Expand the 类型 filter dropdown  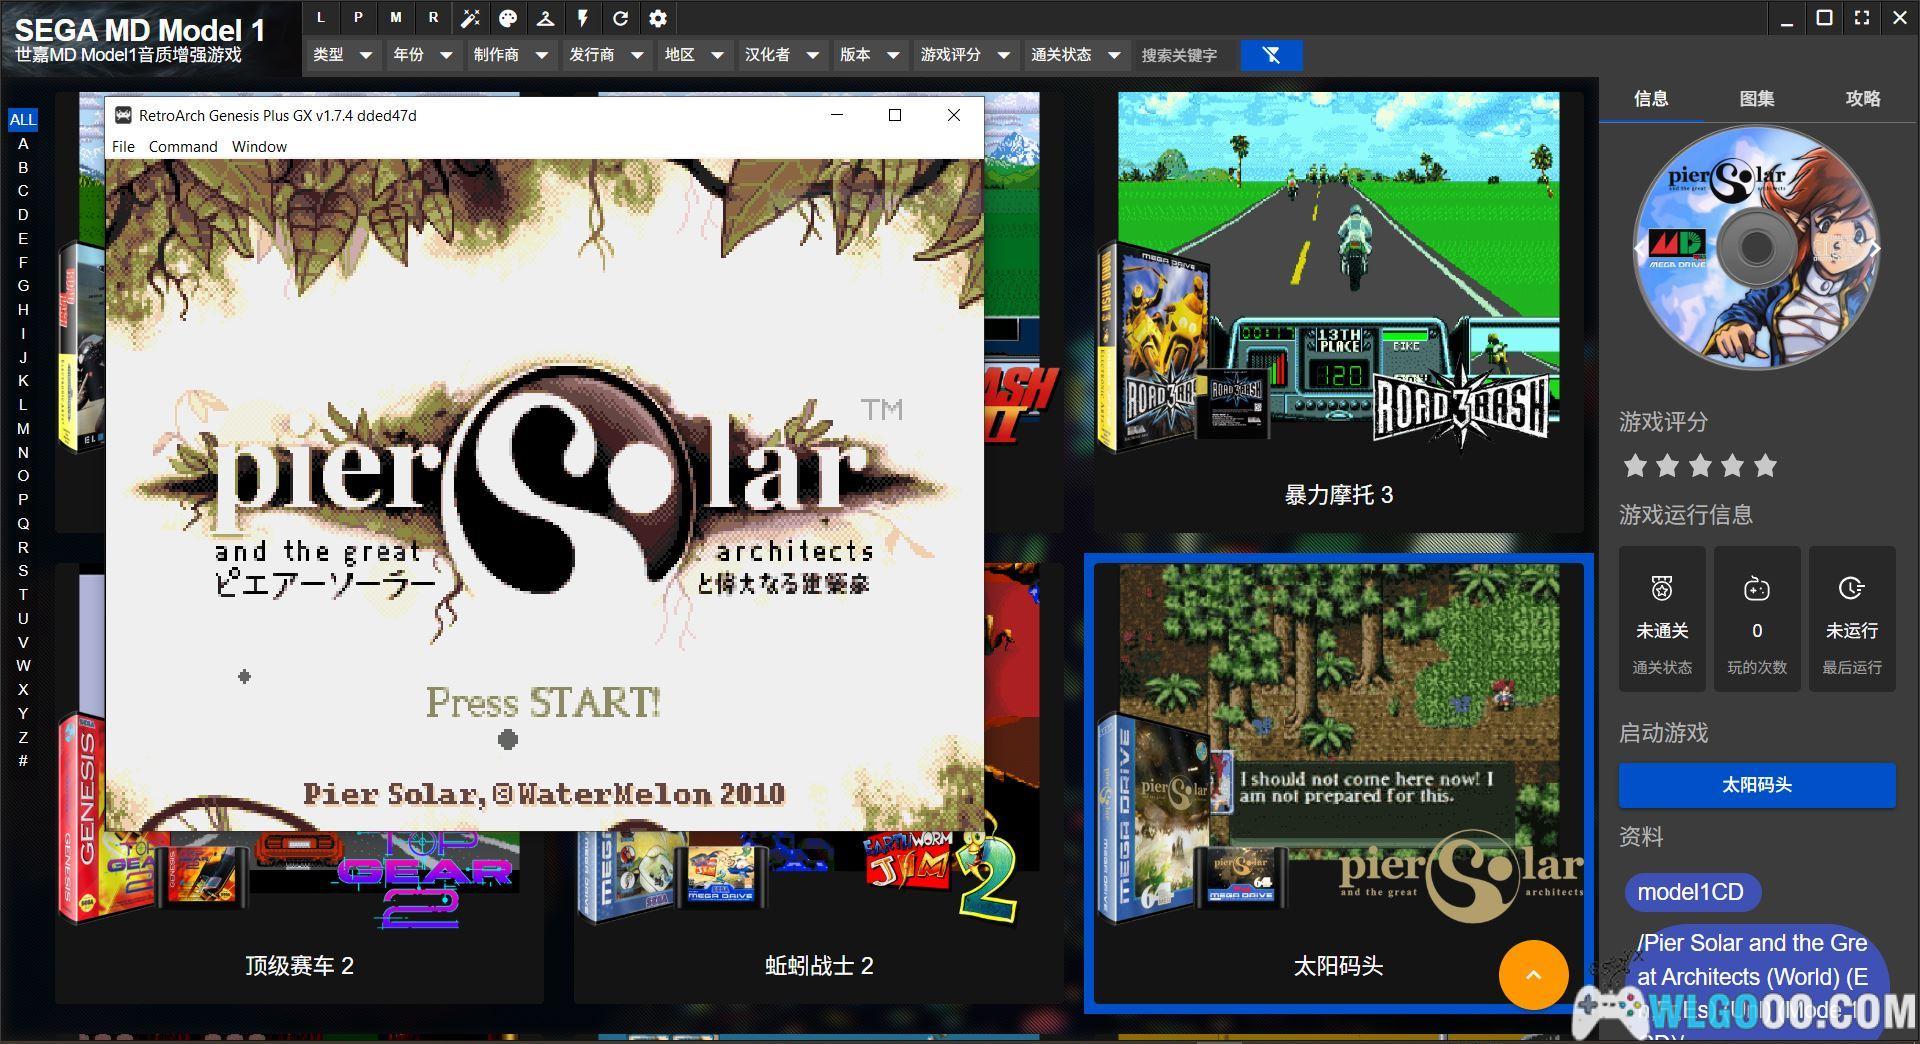(342, 55)
